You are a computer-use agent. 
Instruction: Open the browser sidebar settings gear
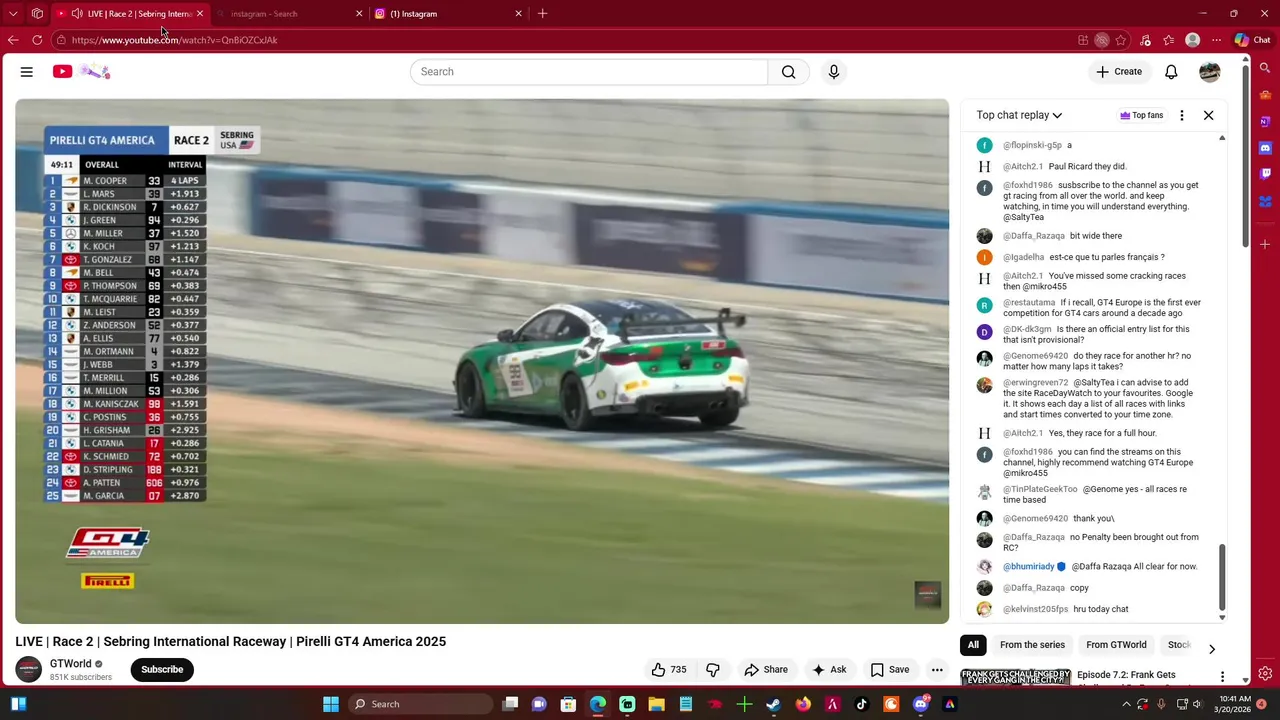point(1265,673)
